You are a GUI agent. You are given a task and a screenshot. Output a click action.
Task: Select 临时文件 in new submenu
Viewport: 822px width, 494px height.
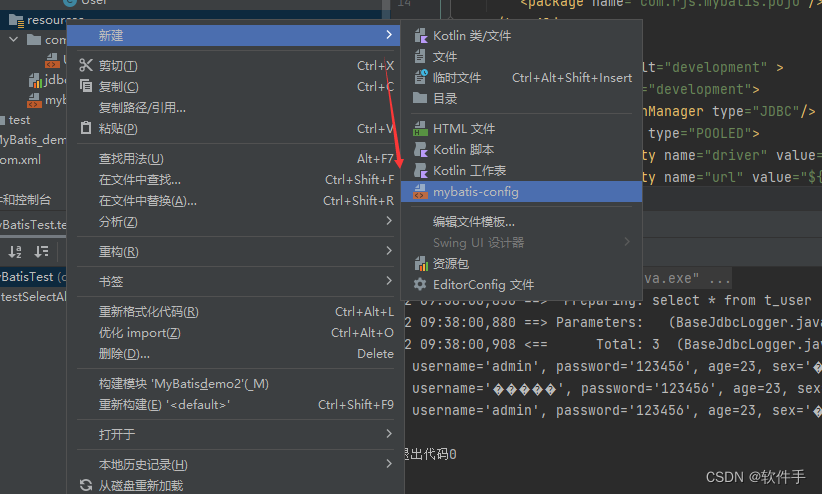click(x=522, y=78)
